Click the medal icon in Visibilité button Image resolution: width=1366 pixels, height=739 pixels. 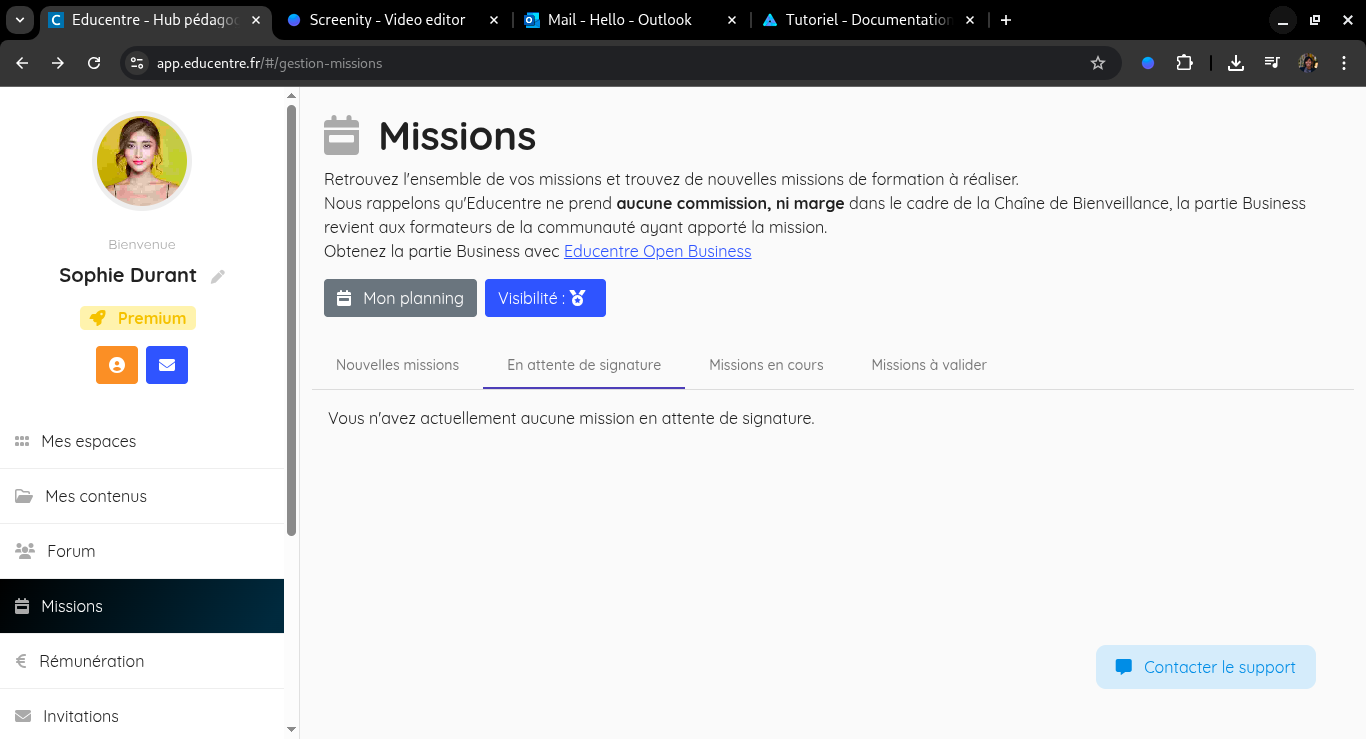[x=578, y=298]
